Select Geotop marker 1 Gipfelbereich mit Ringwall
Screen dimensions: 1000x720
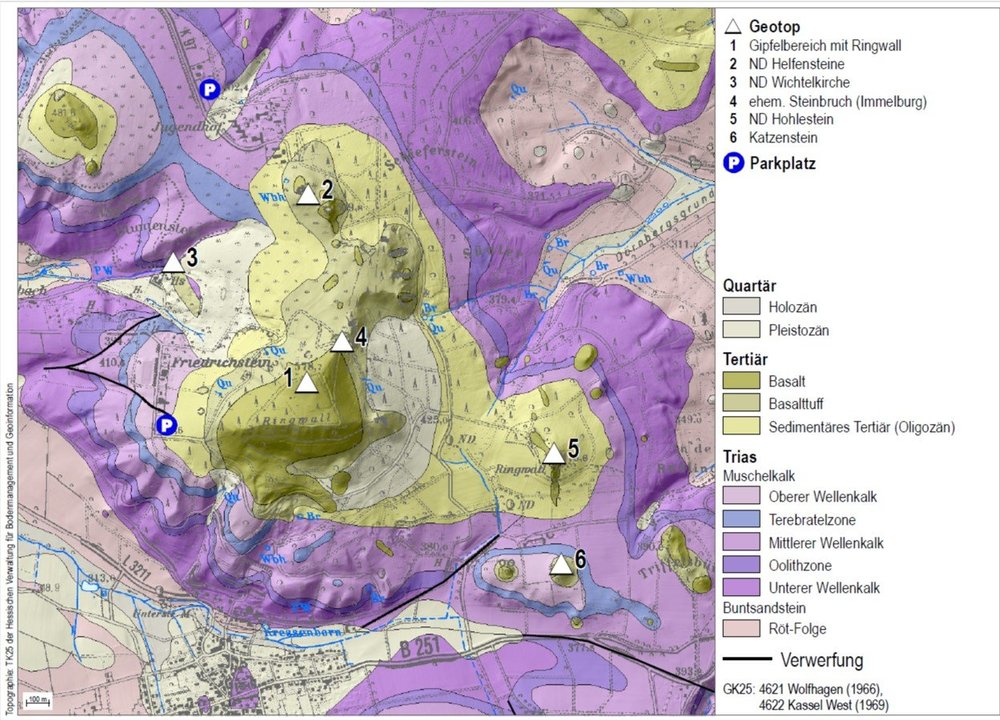point(305,380)
